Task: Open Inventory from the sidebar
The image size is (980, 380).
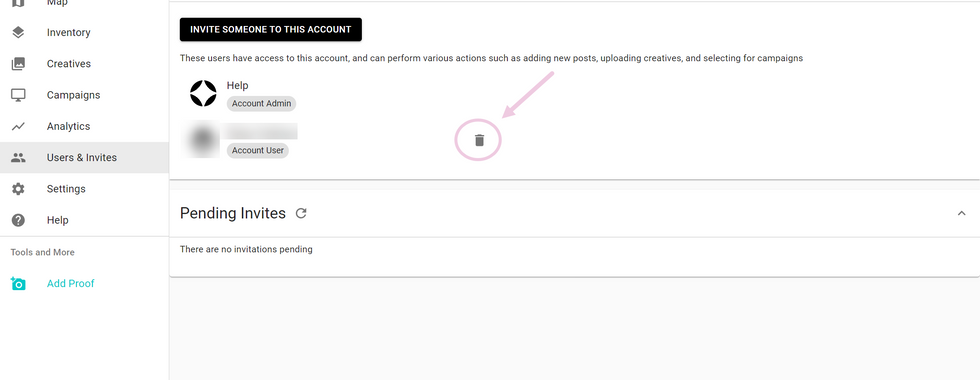Action: (84, 32)
